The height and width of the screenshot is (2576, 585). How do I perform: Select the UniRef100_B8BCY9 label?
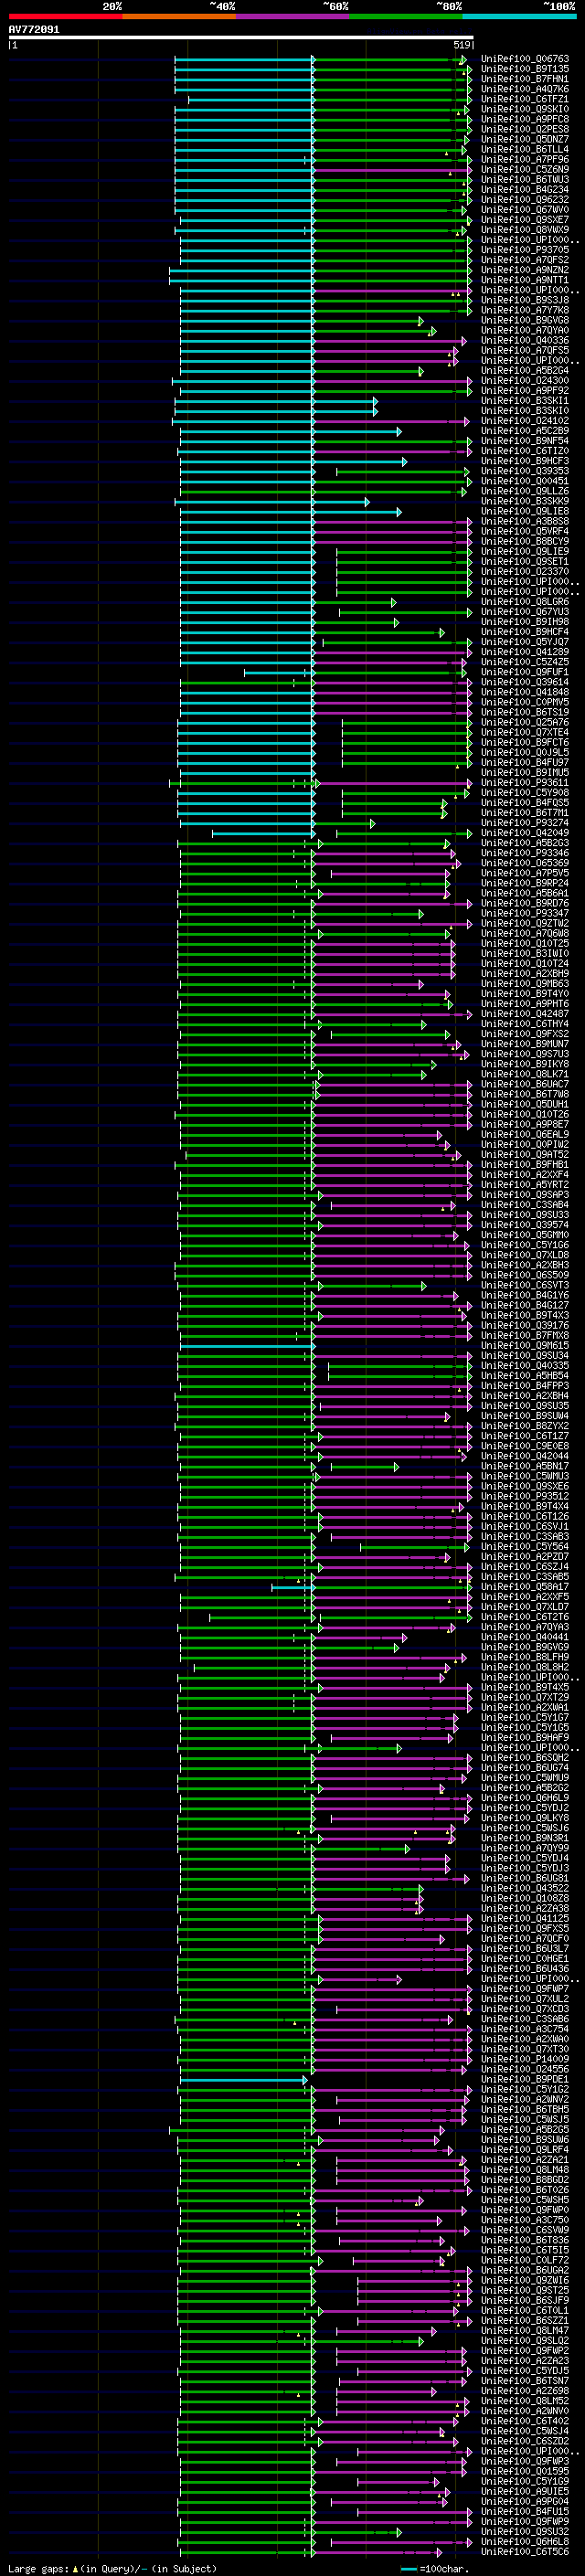coord(525,541)
